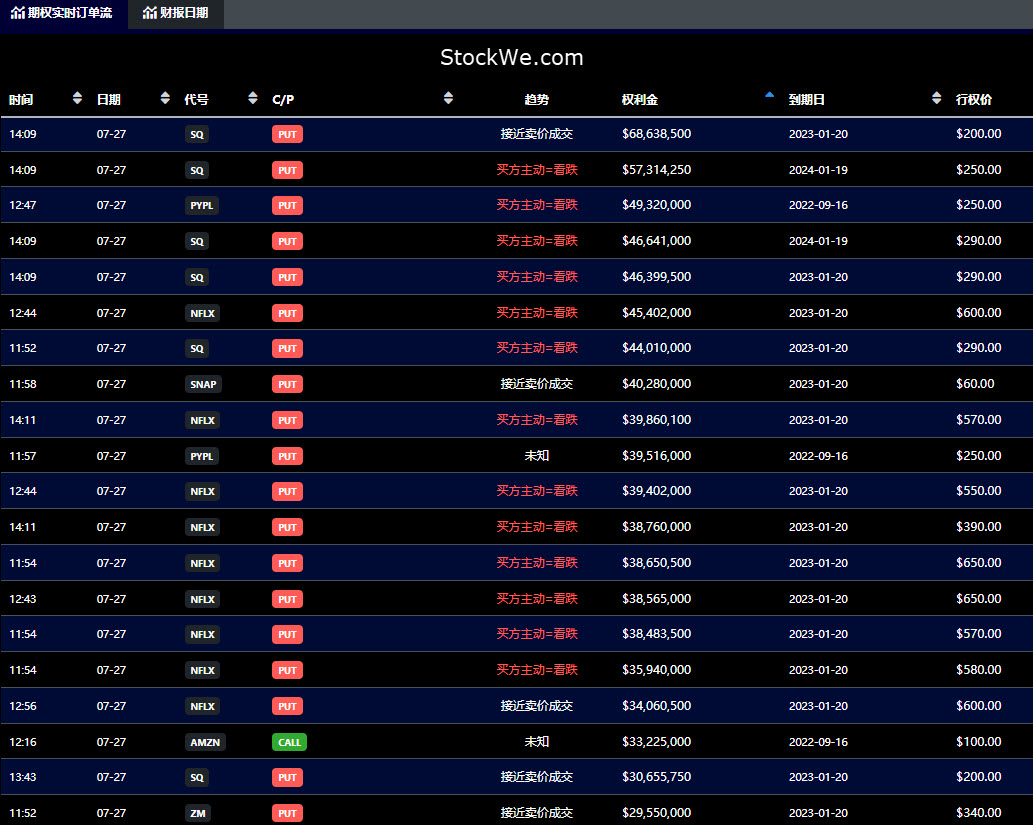Click the strike price $340.00
Viewport: 1033px width, 825px height.
978,812
